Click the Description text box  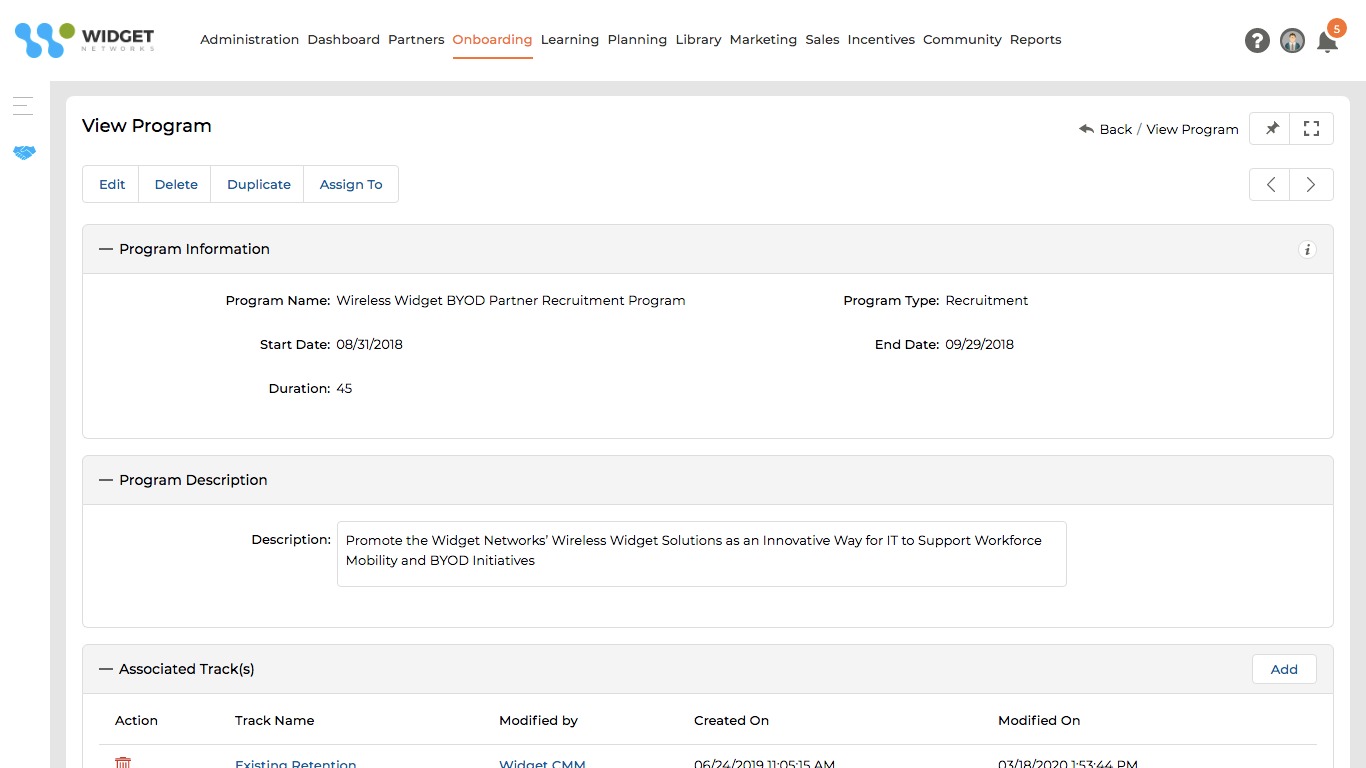(x=702, y=553)
